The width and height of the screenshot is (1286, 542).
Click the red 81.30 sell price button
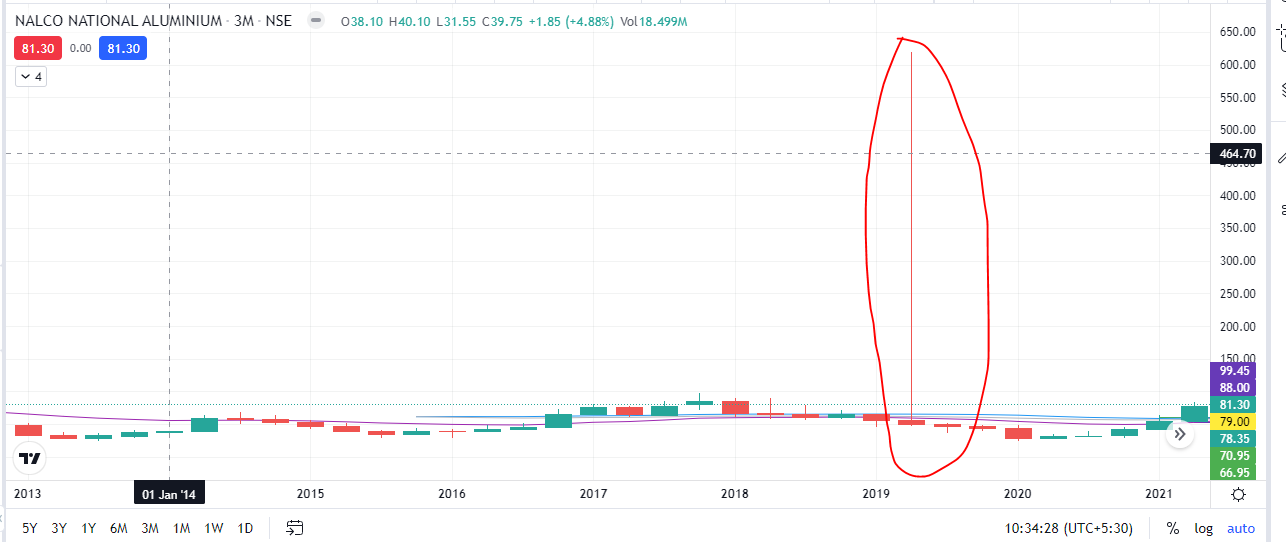(x=38, y=47)
